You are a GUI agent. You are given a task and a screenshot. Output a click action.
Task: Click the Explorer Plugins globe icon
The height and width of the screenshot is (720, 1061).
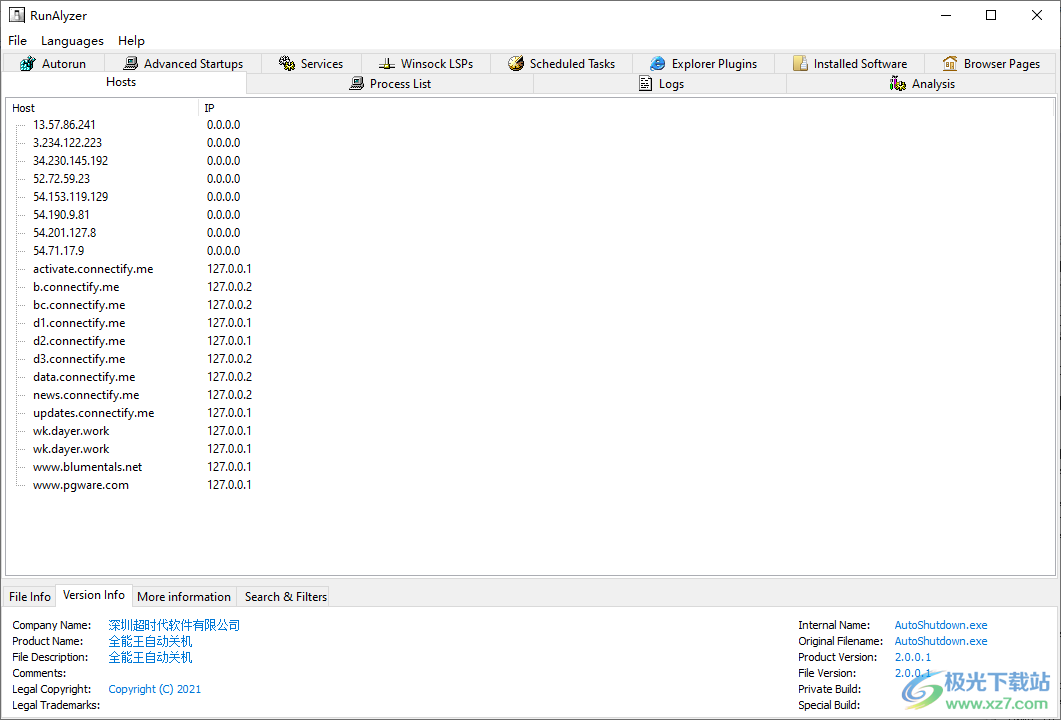657,63
